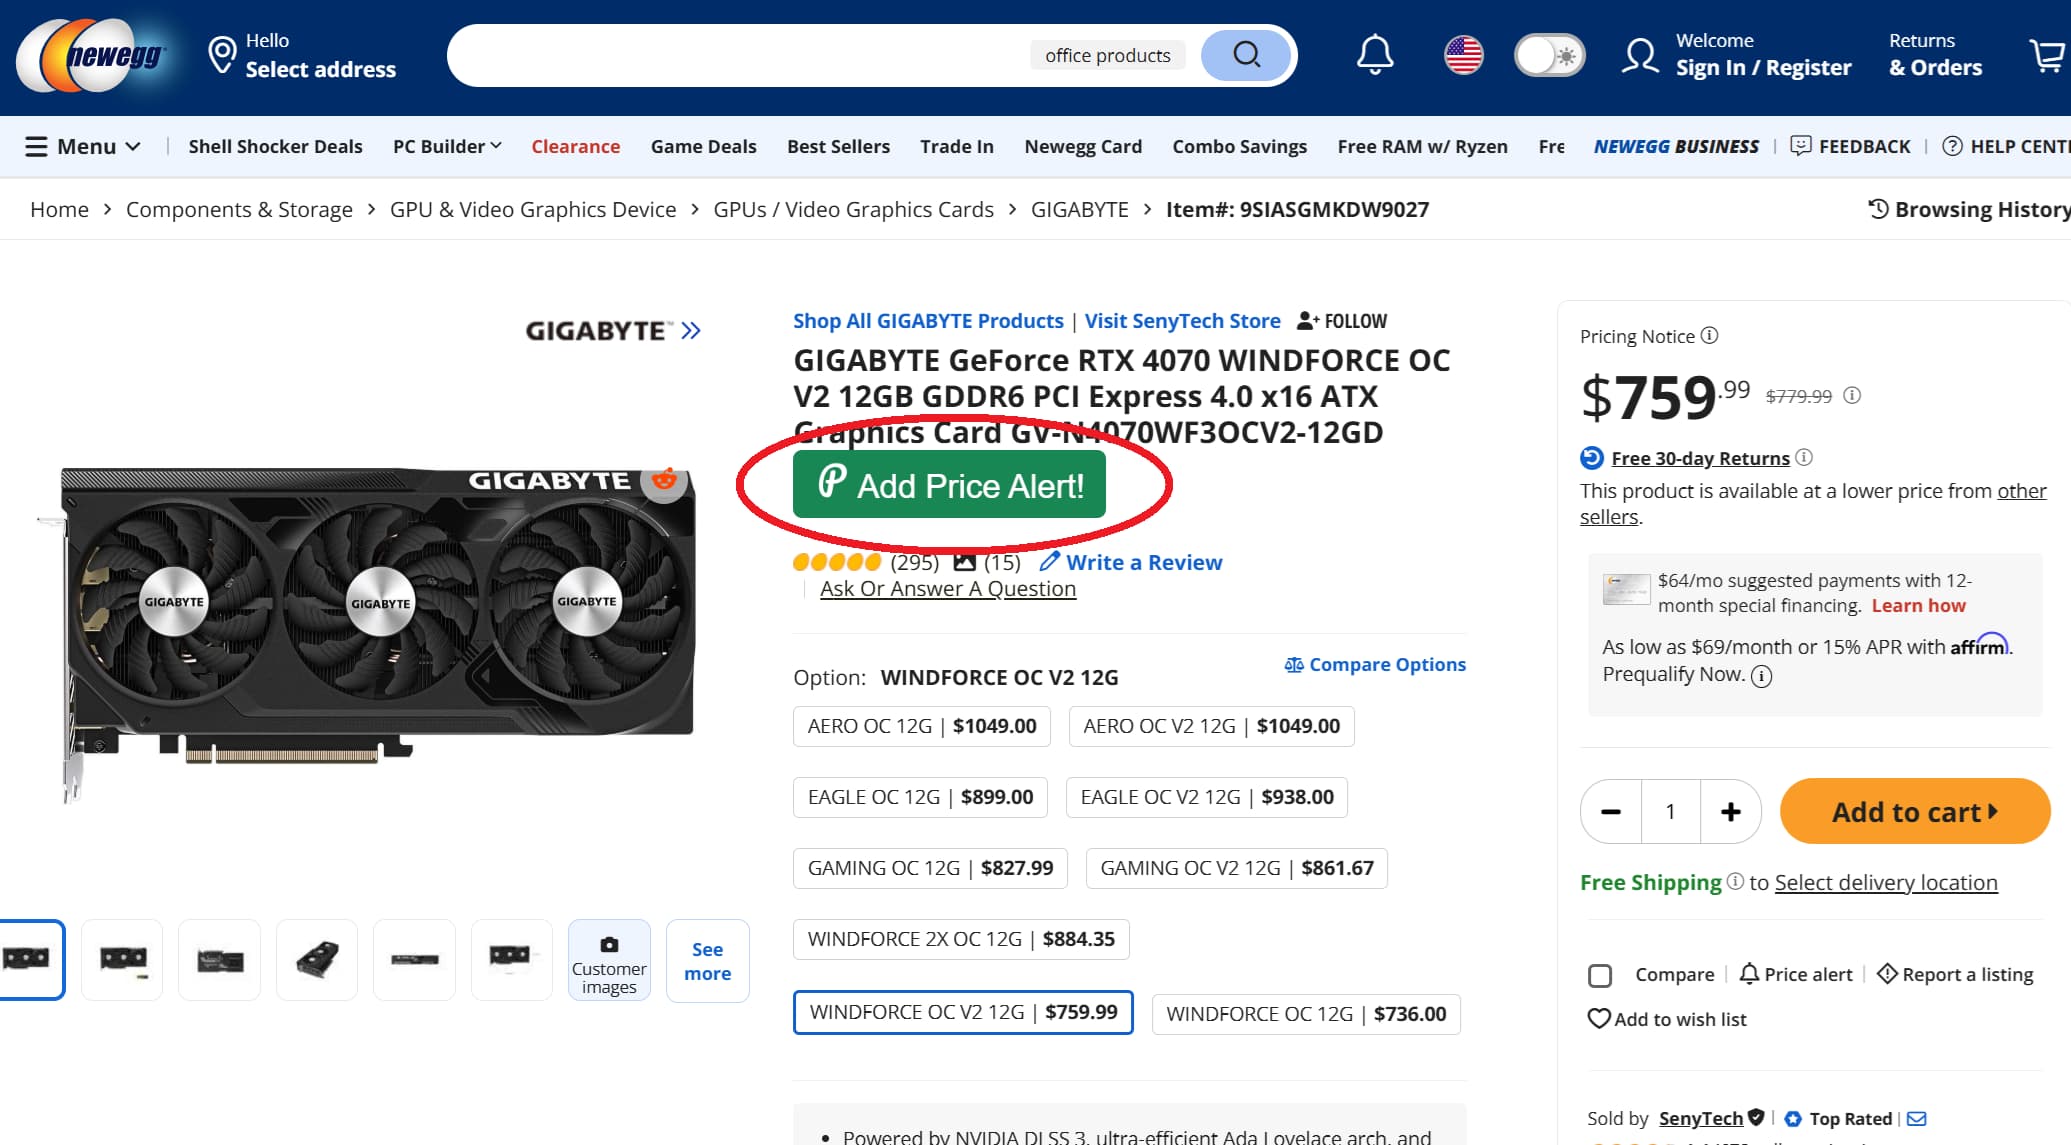The height and width of the screenshot is (1145, 2071).
Task: Click the search magnifier icon
Action: point(1245,55)
